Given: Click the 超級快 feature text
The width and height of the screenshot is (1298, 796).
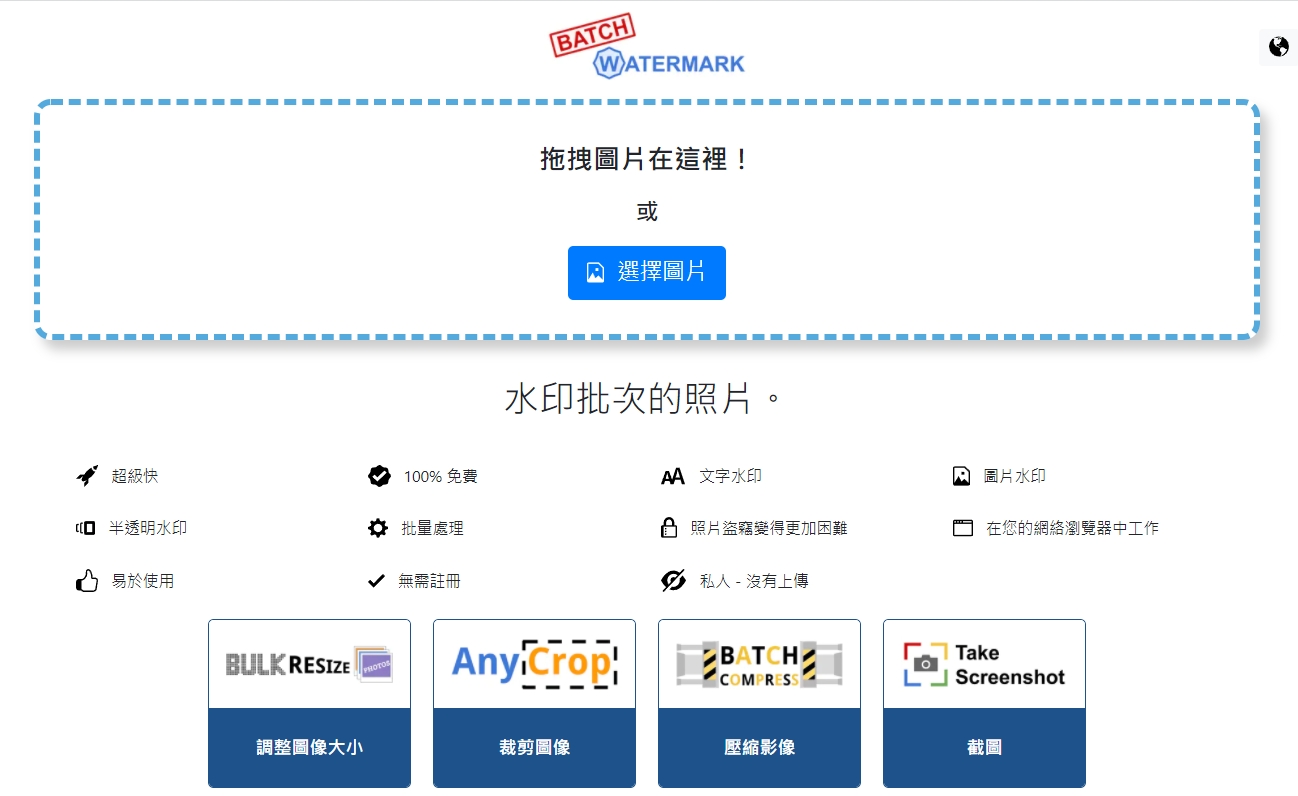Looking at the screenshot, I should (x=135, y=476).
